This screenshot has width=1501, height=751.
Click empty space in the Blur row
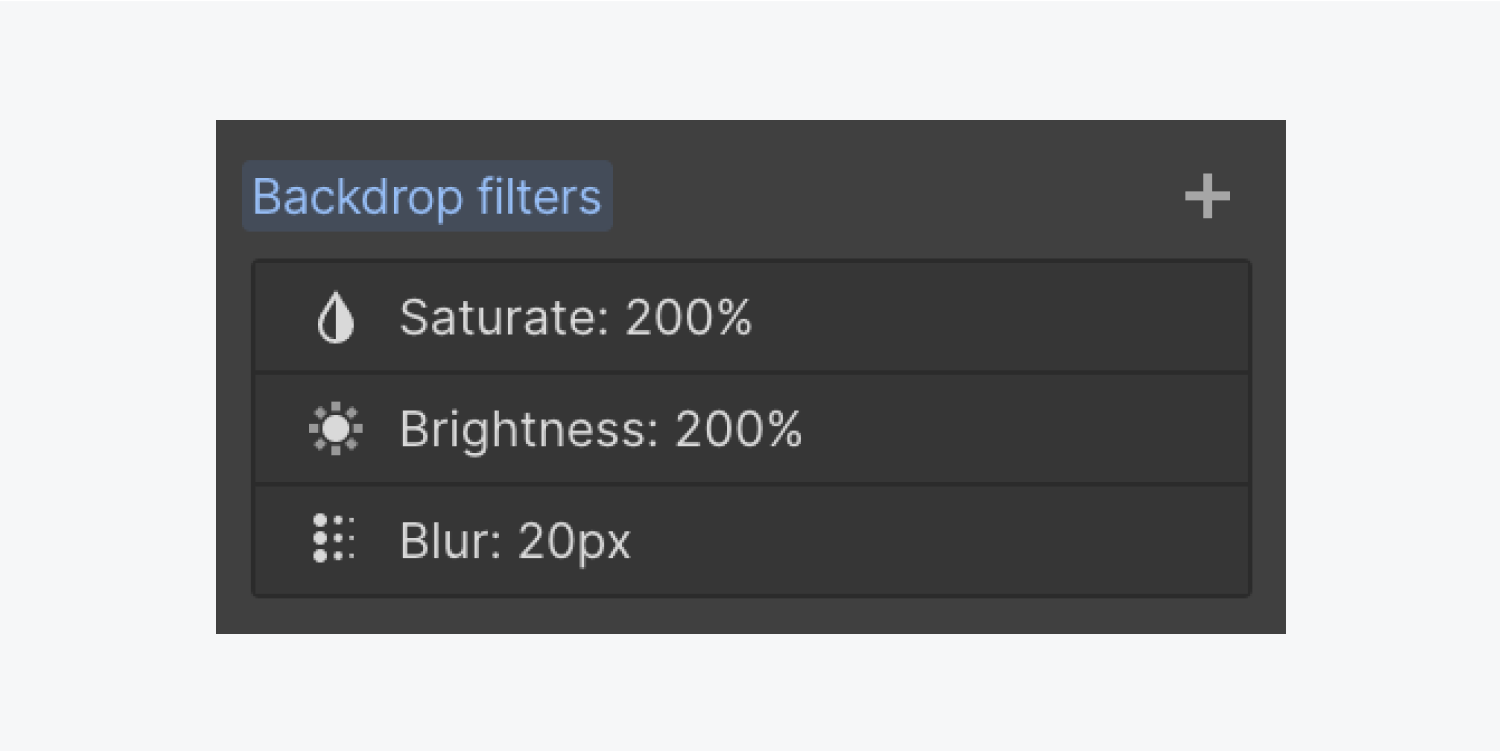pos(940,541)
